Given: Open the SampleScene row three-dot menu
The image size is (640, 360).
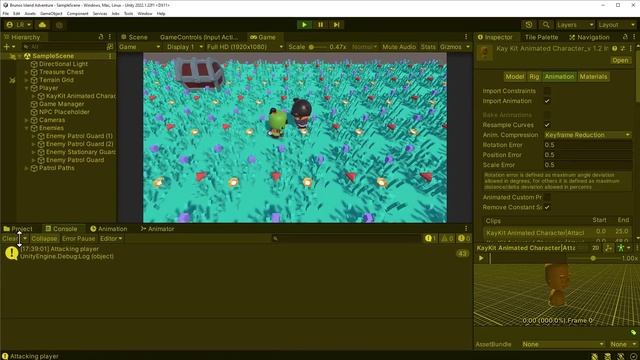Looking at the screenshot, I should 110,56.
